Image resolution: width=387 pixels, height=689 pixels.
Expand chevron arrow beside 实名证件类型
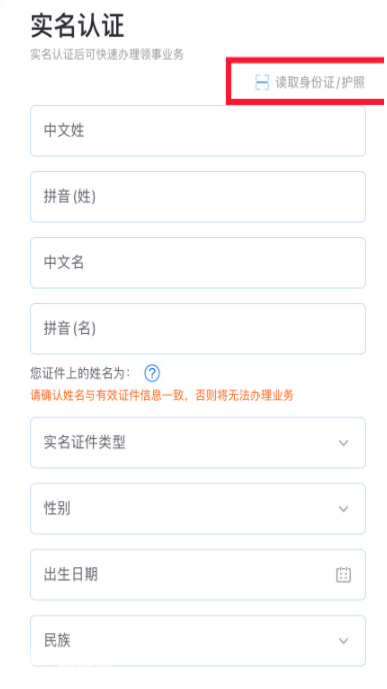344,443
